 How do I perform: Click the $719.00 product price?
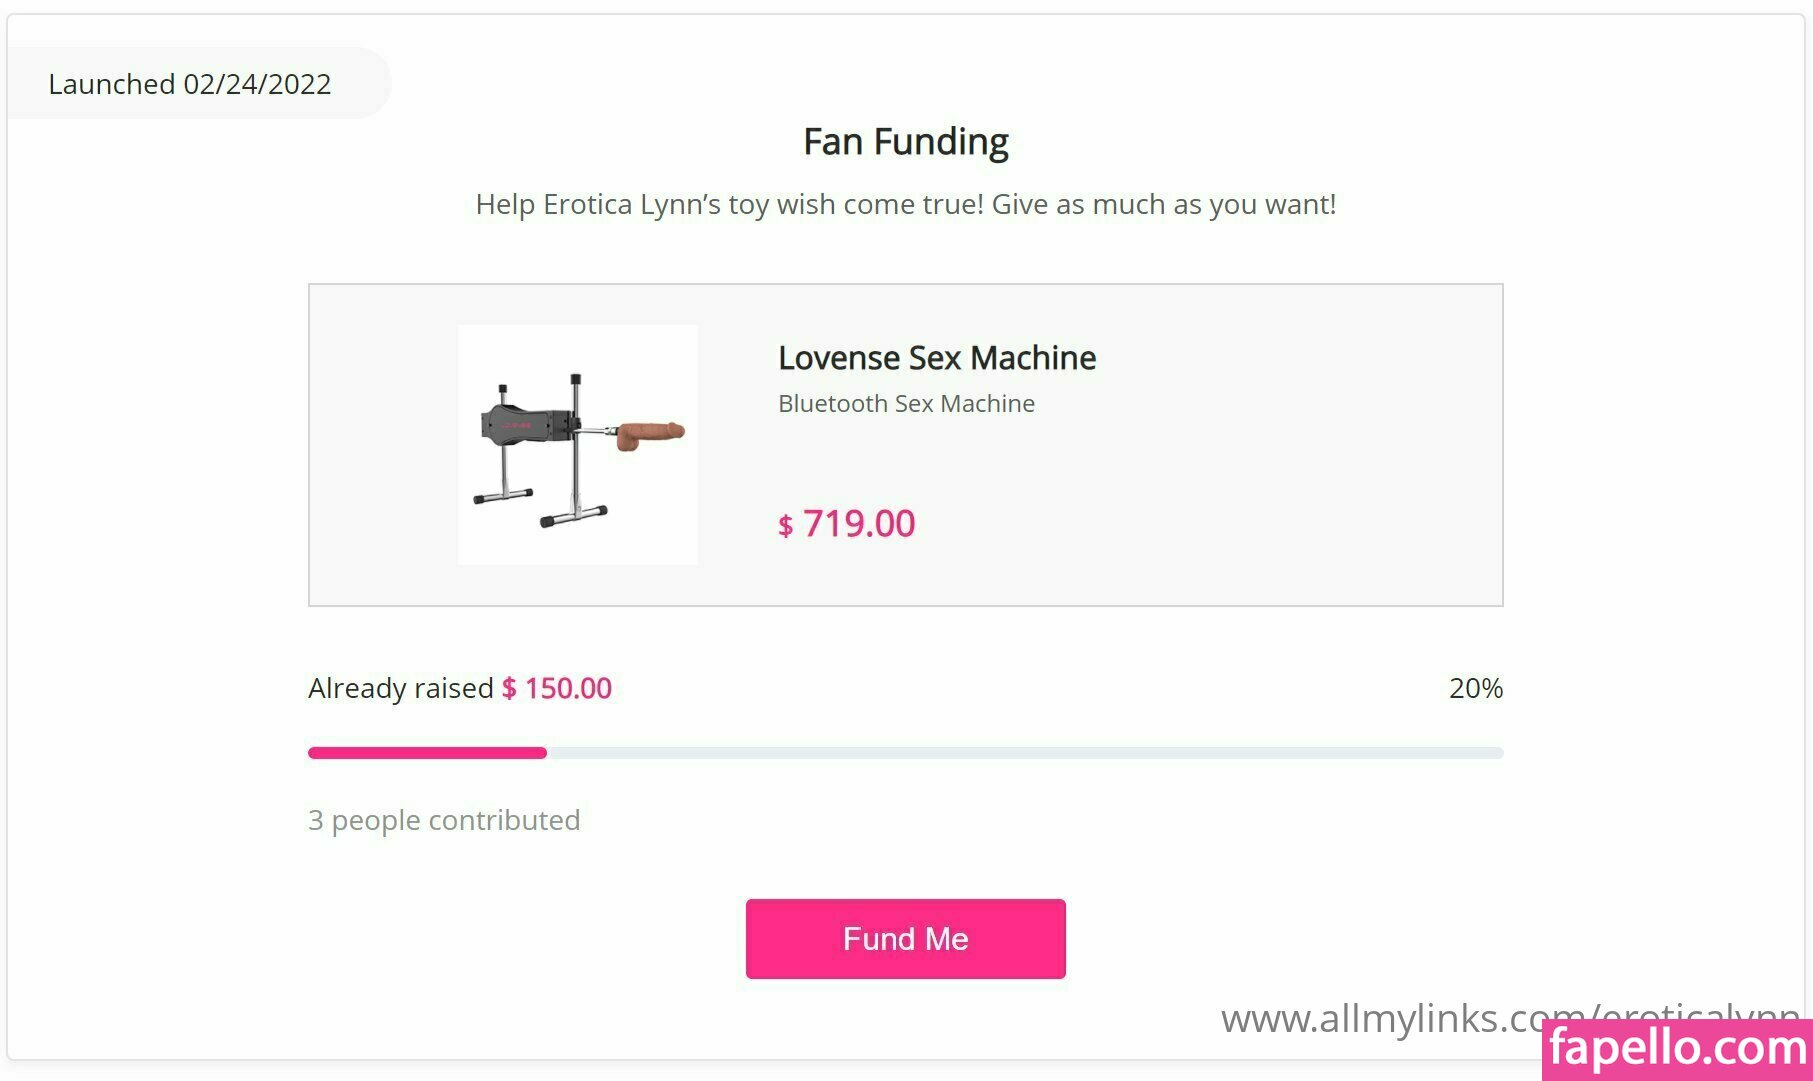(858, 523)
